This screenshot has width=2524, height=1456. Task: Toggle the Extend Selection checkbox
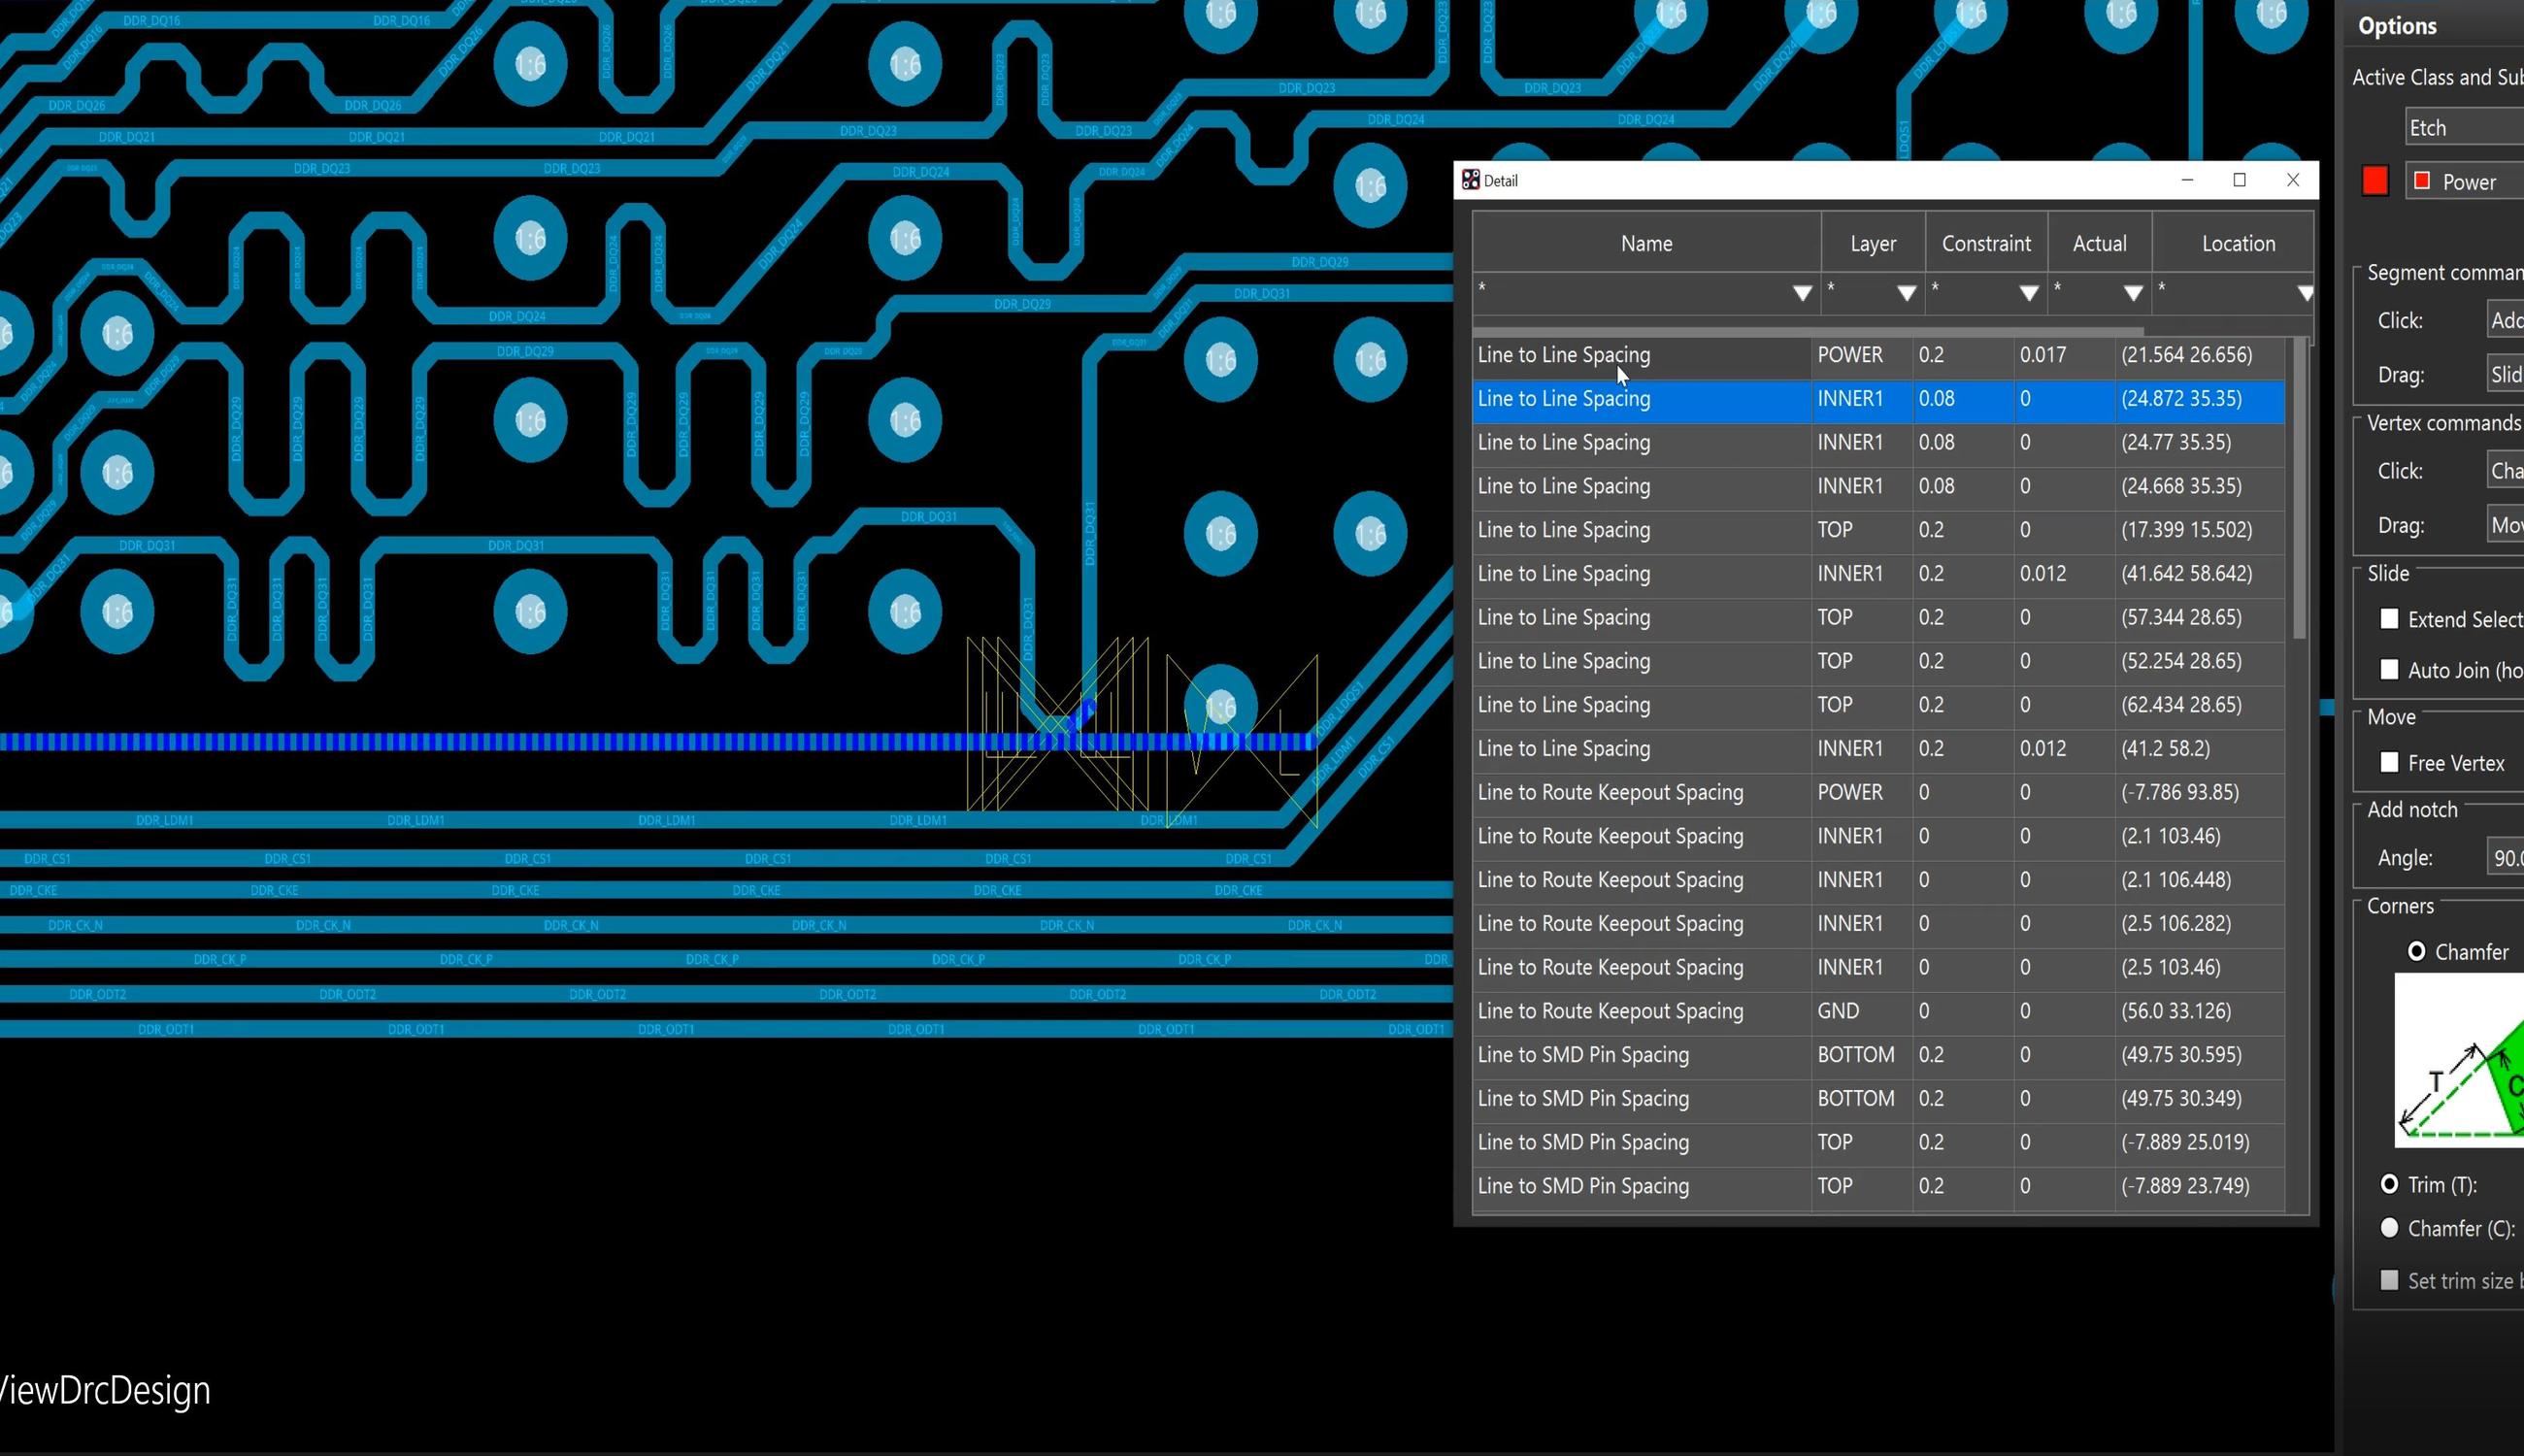click(2389, 619)
